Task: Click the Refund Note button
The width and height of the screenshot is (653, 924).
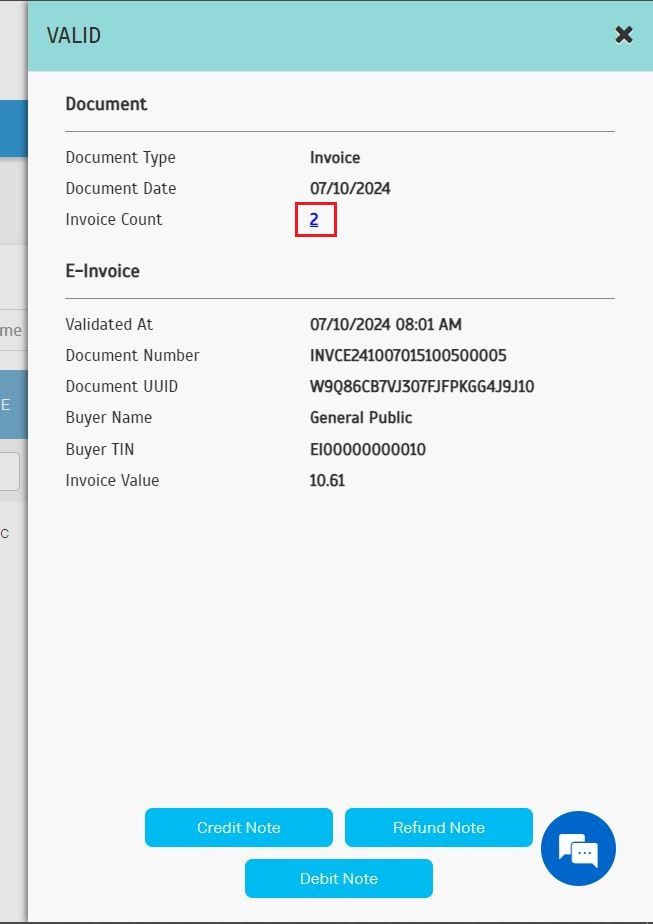Action: (x=438, y=828)
